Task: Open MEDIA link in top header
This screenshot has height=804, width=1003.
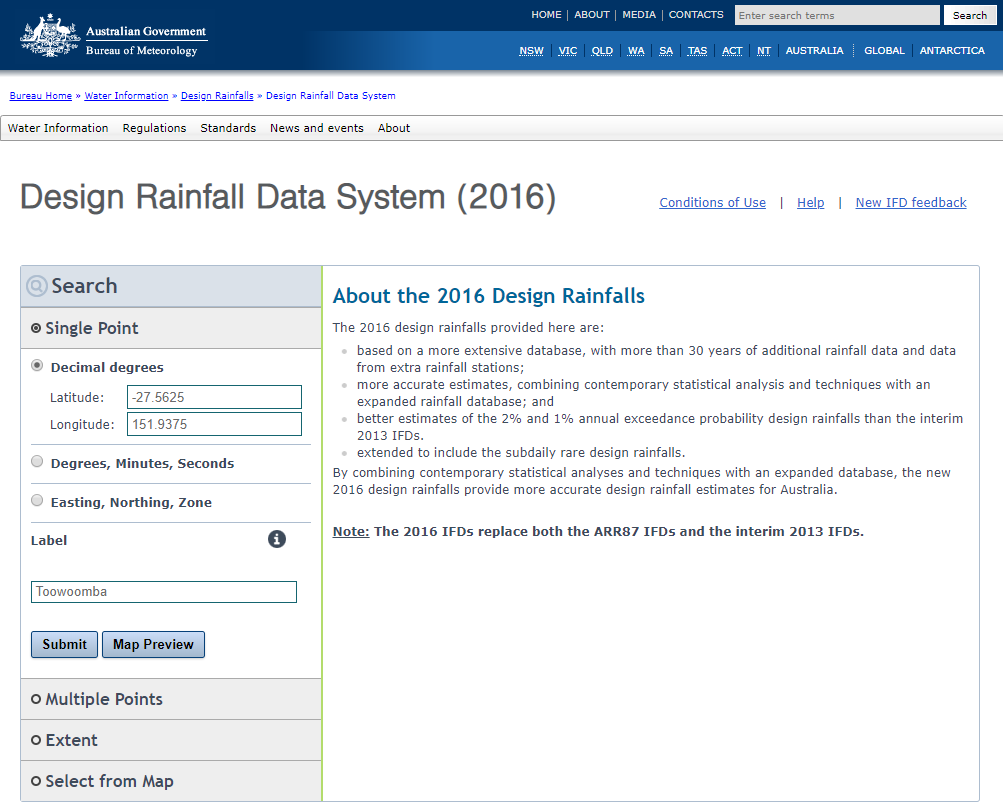Action: click(x=639, y=15)
